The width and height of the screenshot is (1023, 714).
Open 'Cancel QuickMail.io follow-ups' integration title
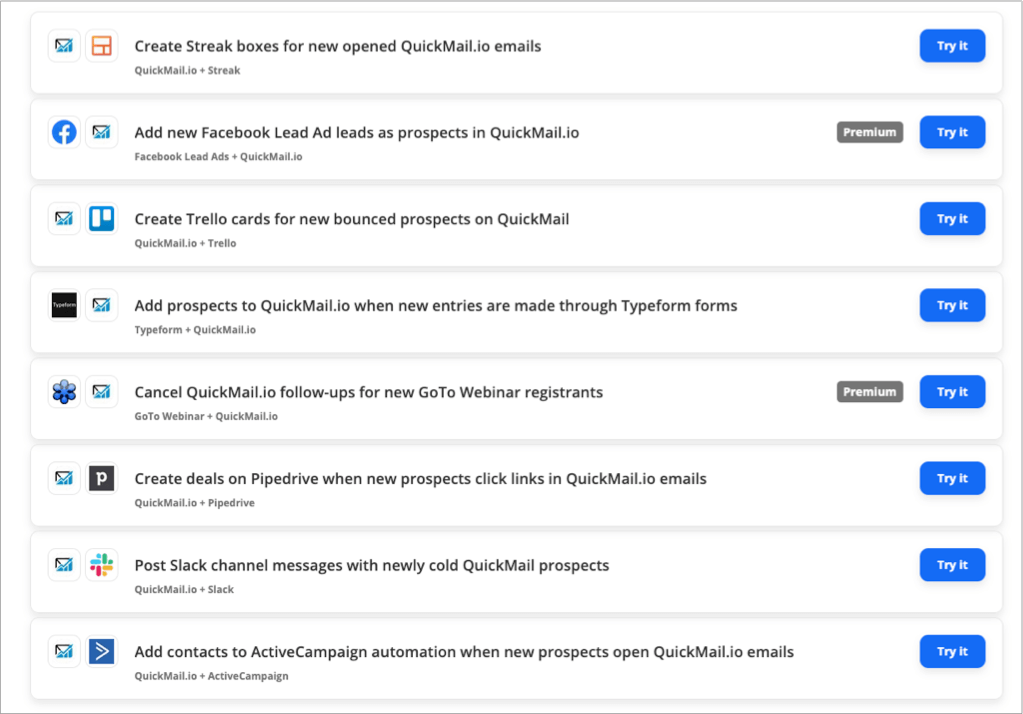pos(369,392)
